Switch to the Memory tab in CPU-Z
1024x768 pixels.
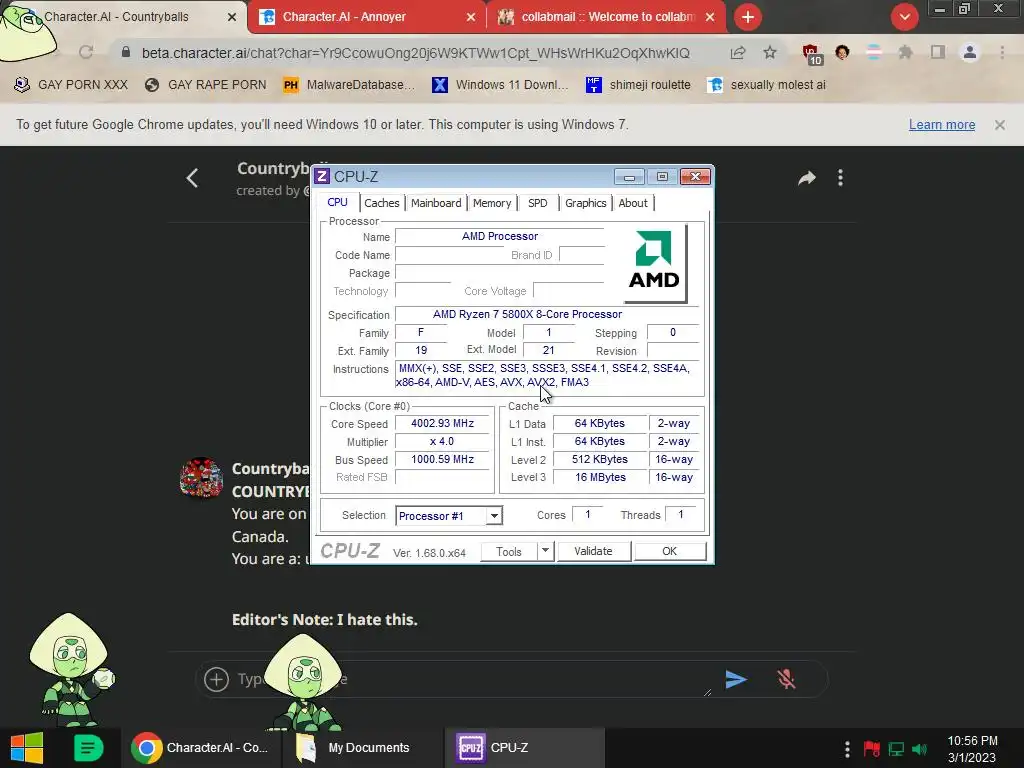[492, 203]
